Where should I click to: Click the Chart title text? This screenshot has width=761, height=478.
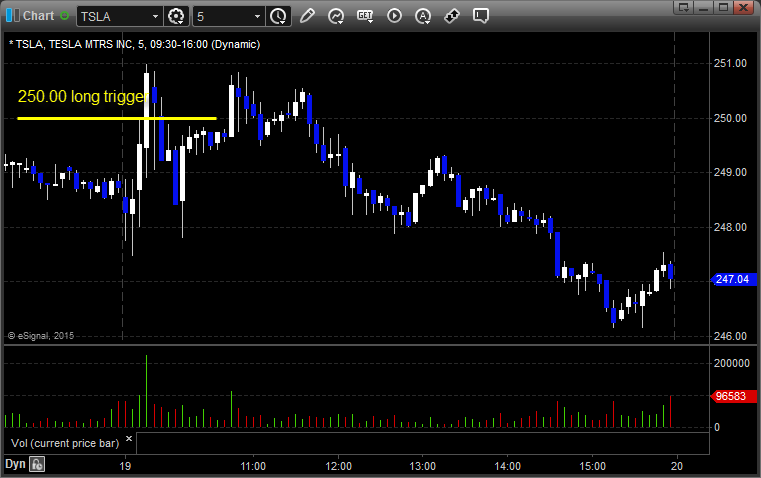click(39, 16)
